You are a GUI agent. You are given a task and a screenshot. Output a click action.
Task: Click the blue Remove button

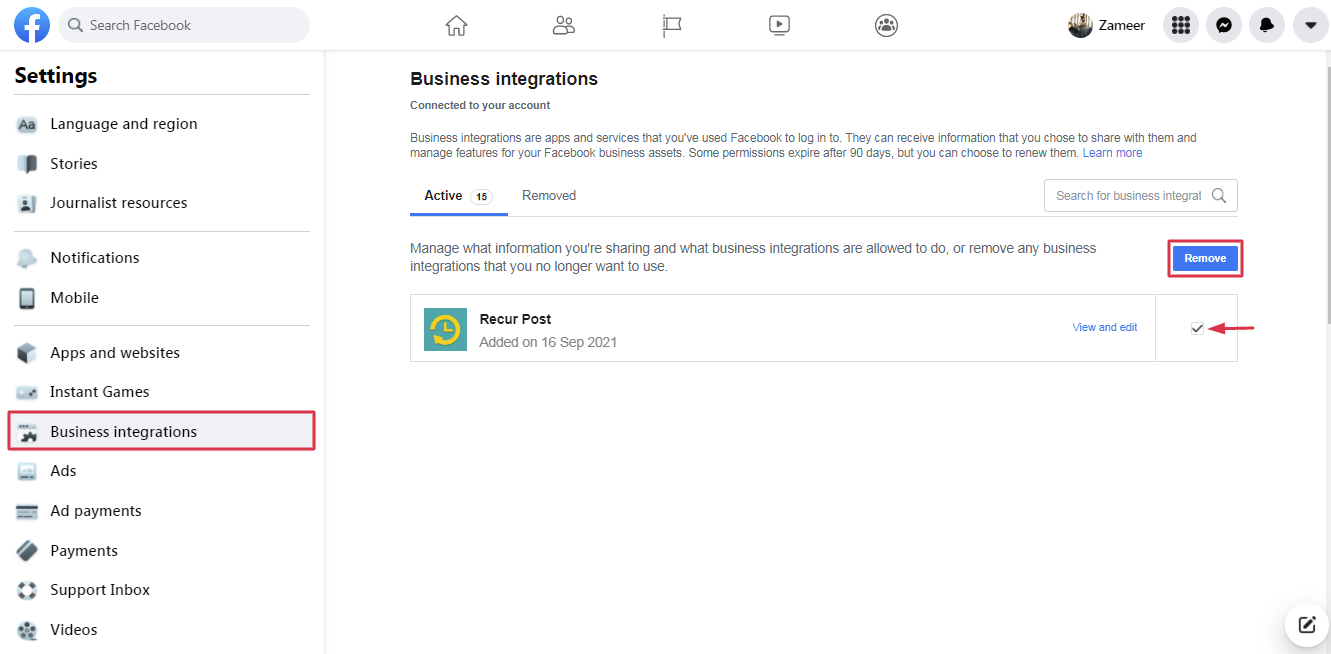[1205, 258]
